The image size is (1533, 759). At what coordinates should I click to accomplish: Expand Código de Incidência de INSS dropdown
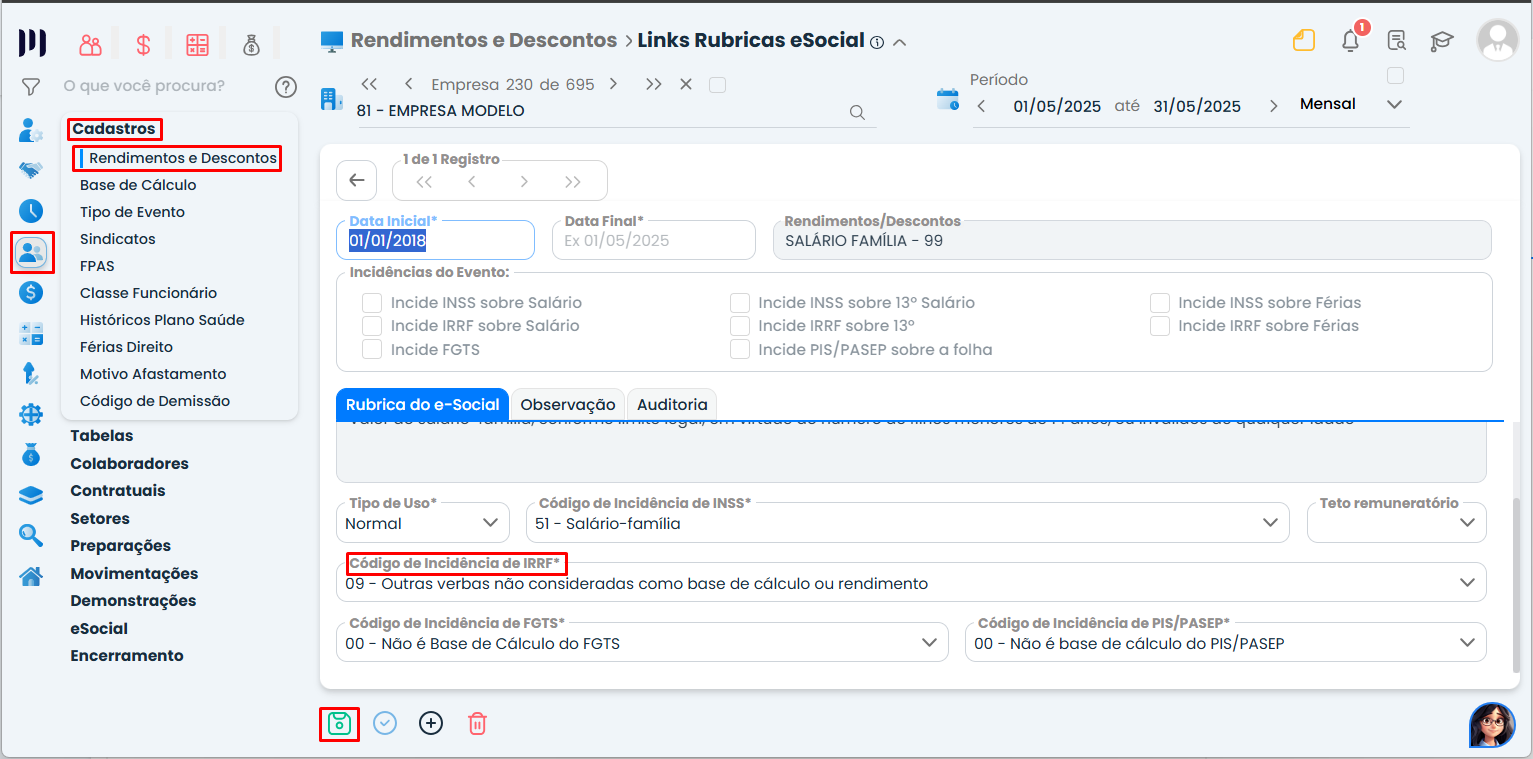pos(907,523)
